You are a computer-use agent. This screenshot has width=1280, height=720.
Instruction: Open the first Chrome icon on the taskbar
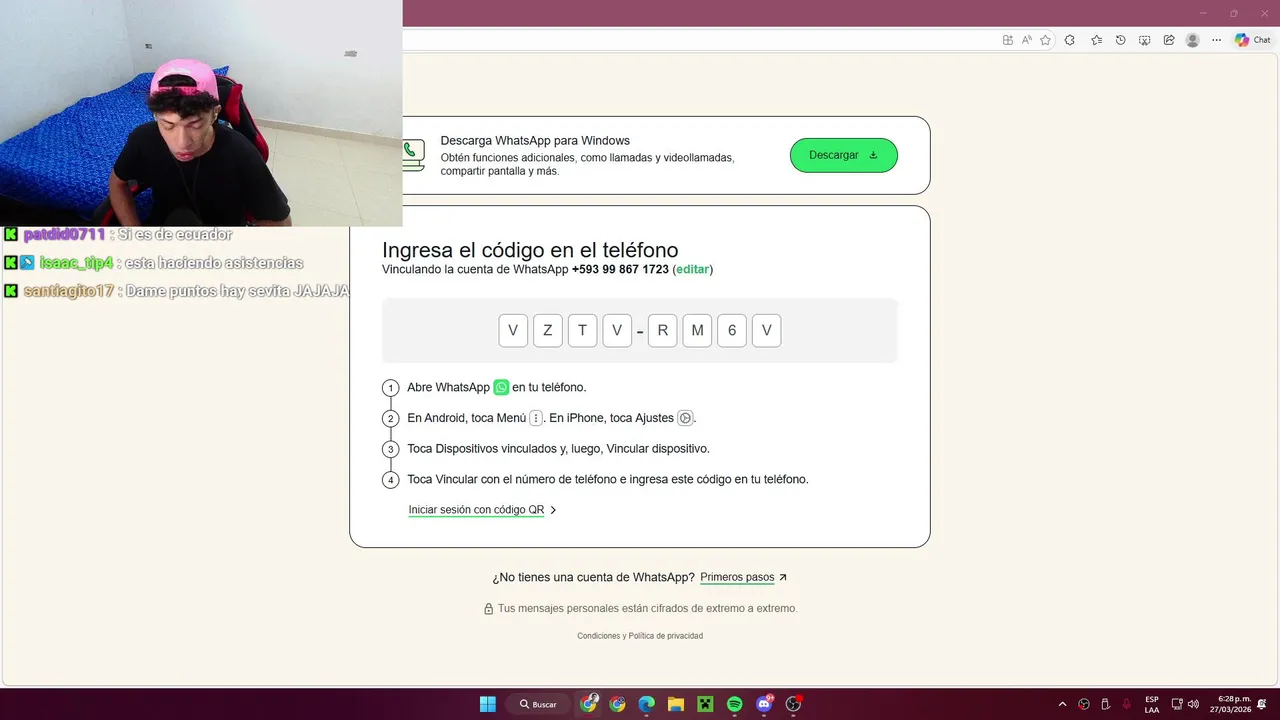pos(589,704)
